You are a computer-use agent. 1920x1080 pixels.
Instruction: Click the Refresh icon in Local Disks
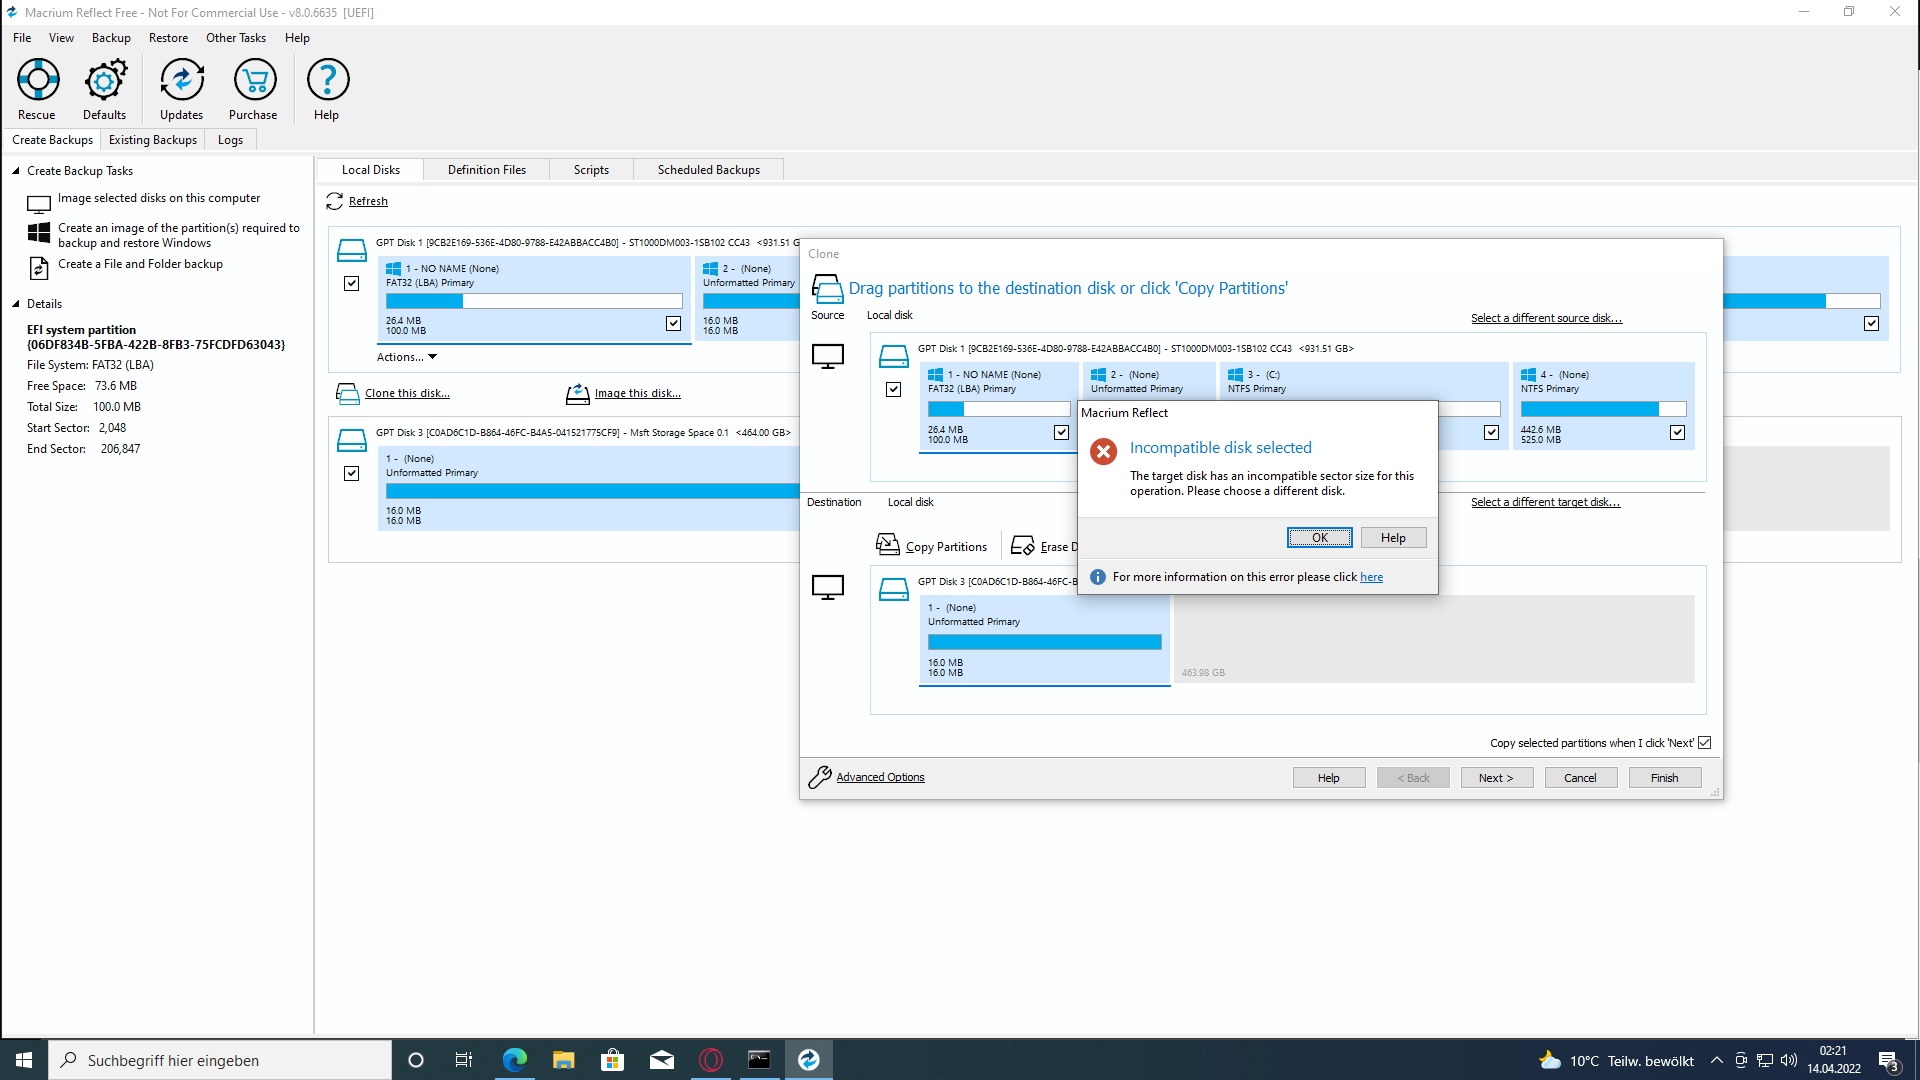point(335,202)
